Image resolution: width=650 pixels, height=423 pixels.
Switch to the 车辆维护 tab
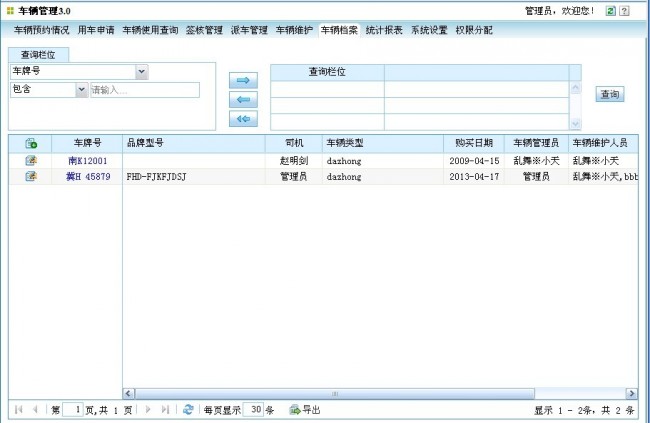pyautogui.click(x=294, y=30)
